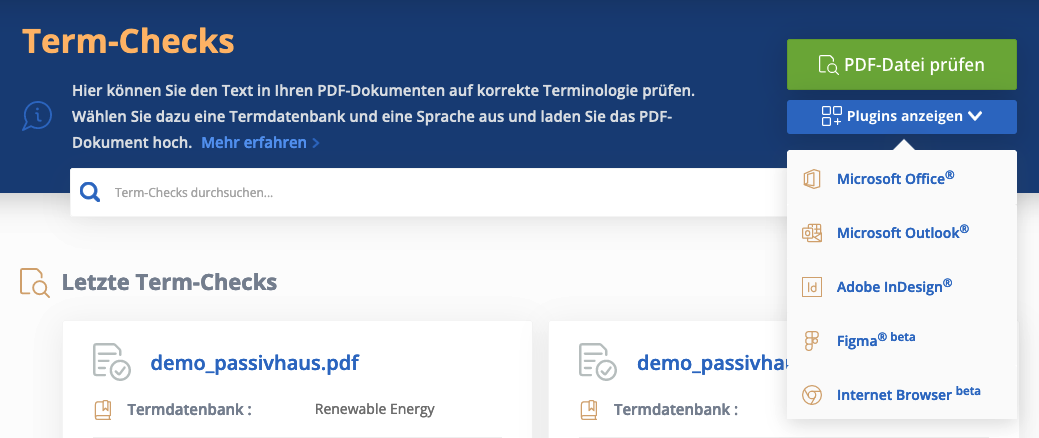The image size is (1039, 438).
Task: Click the Adobe InDesign Id icon
Action: (812, 287)
